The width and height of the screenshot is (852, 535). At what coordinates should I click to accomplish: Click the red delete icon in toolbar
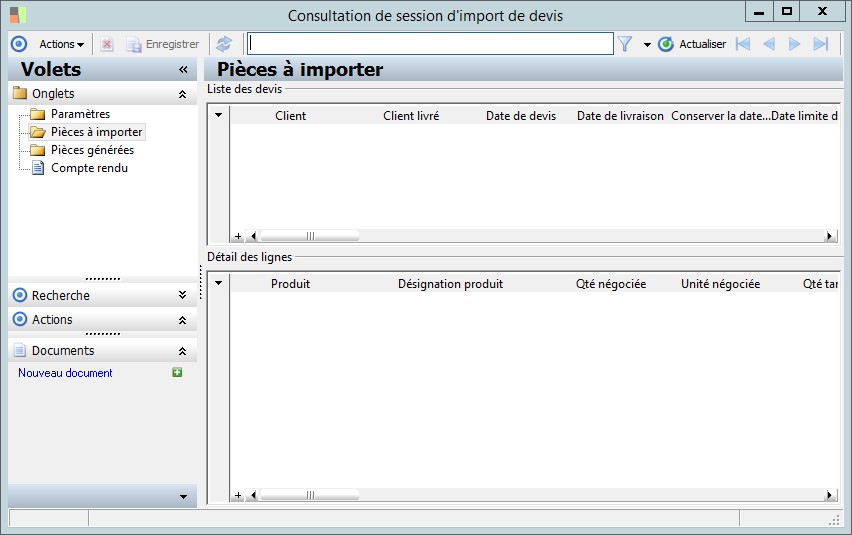[x=107, y=44]
